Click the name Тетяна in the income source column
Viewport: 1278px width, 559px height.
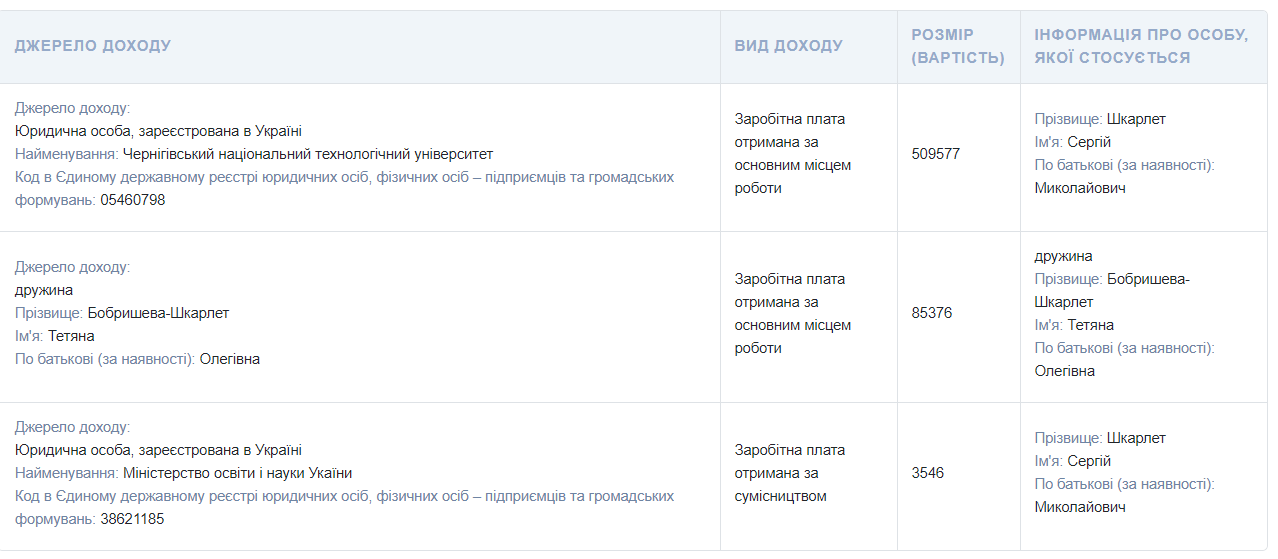point(71,336)
